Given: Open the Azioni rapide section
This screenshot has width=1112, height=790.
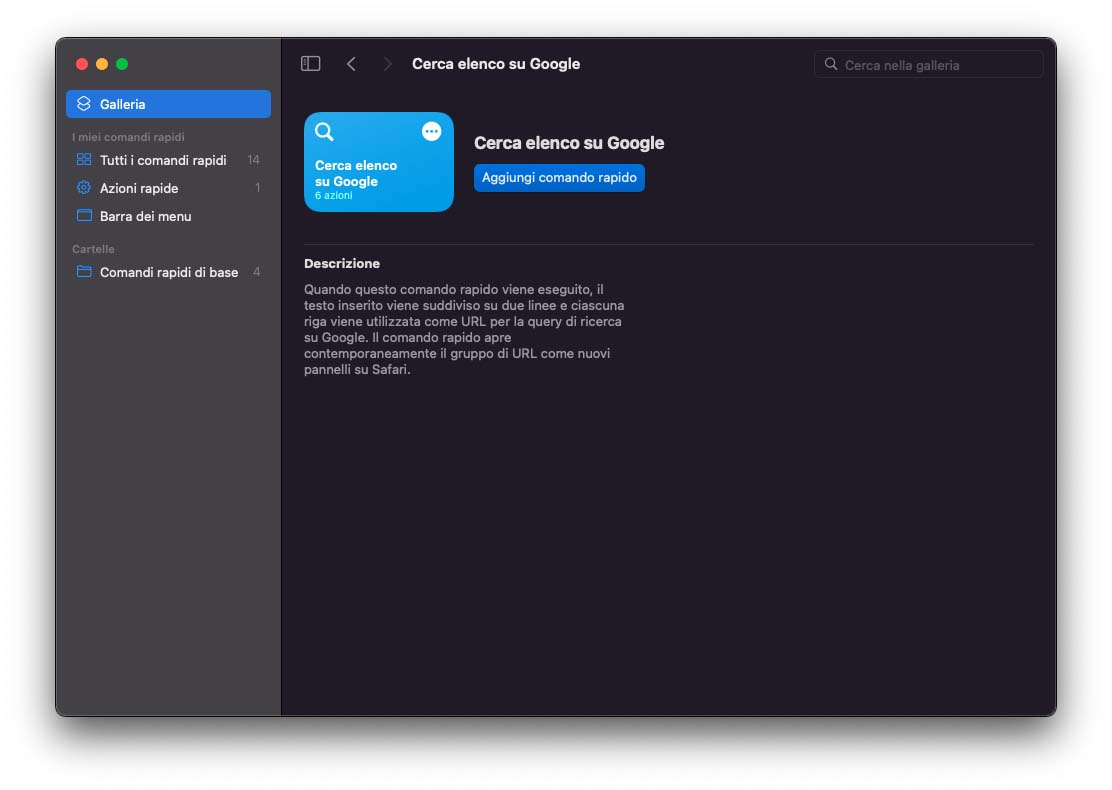Looking at the screenshot, I should [x=168, y=188].
